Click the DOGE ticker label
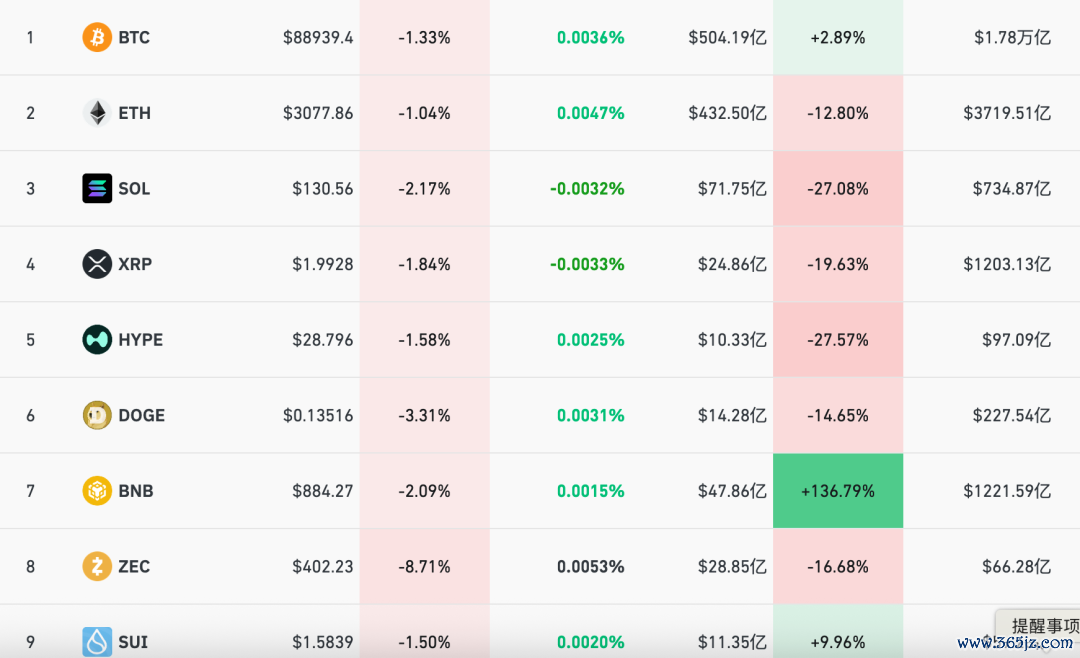 141,415
